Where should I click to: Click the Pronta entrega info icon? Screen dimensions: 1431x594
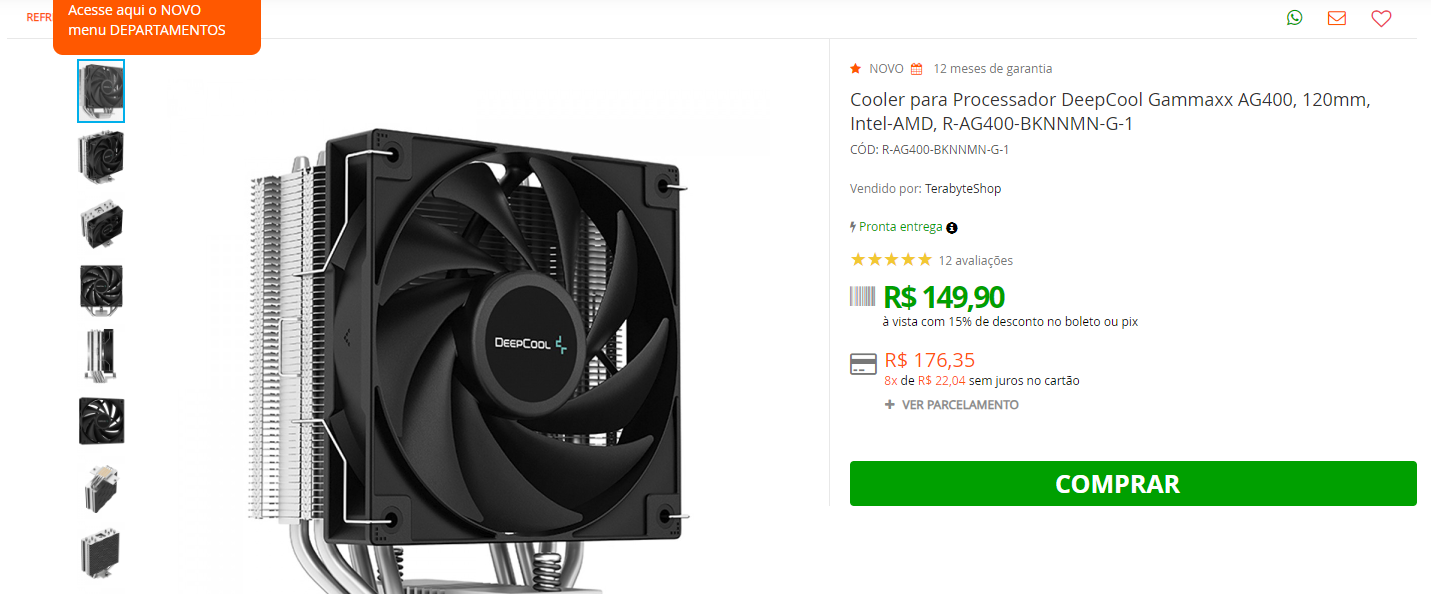tap(952, 228)
